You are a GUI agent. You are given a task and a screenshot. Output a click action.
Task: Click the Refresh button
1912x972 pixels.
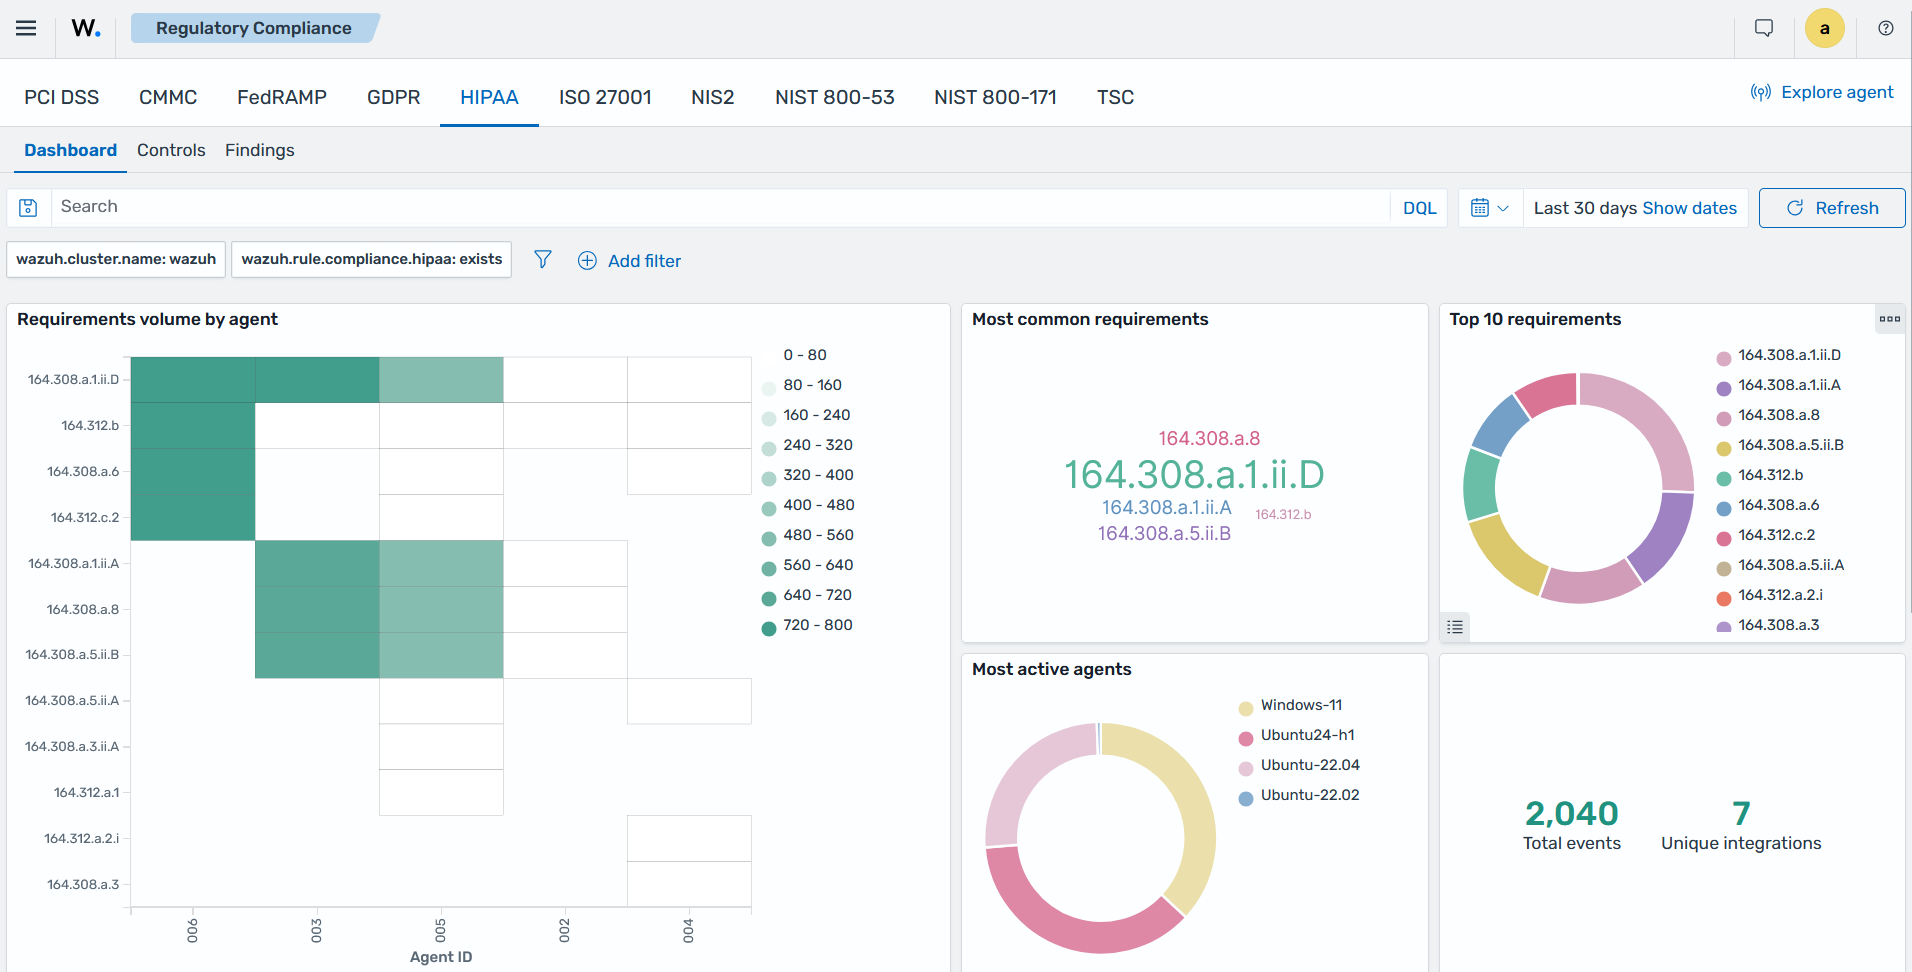click(x=1832, y=208)
